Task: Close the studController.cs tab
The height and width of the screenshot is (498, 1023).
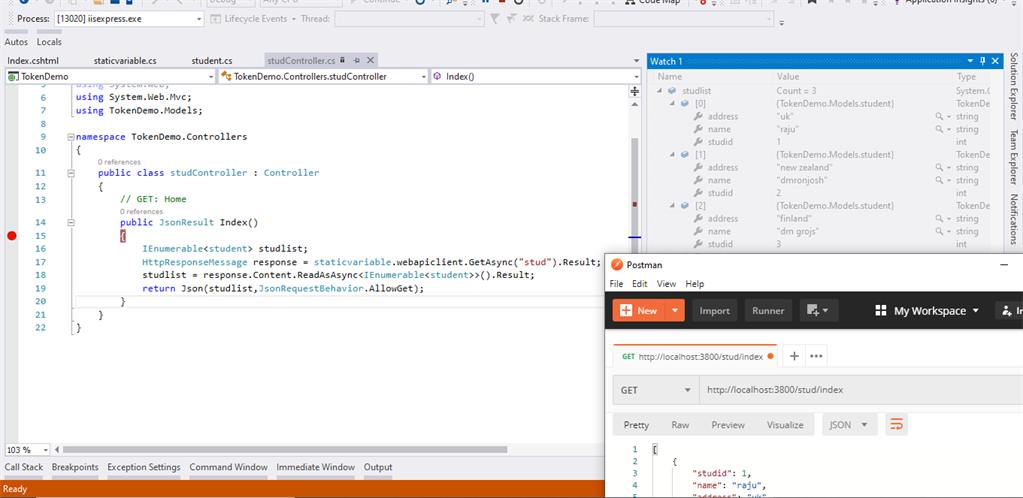Action: [x=370, y=60]
